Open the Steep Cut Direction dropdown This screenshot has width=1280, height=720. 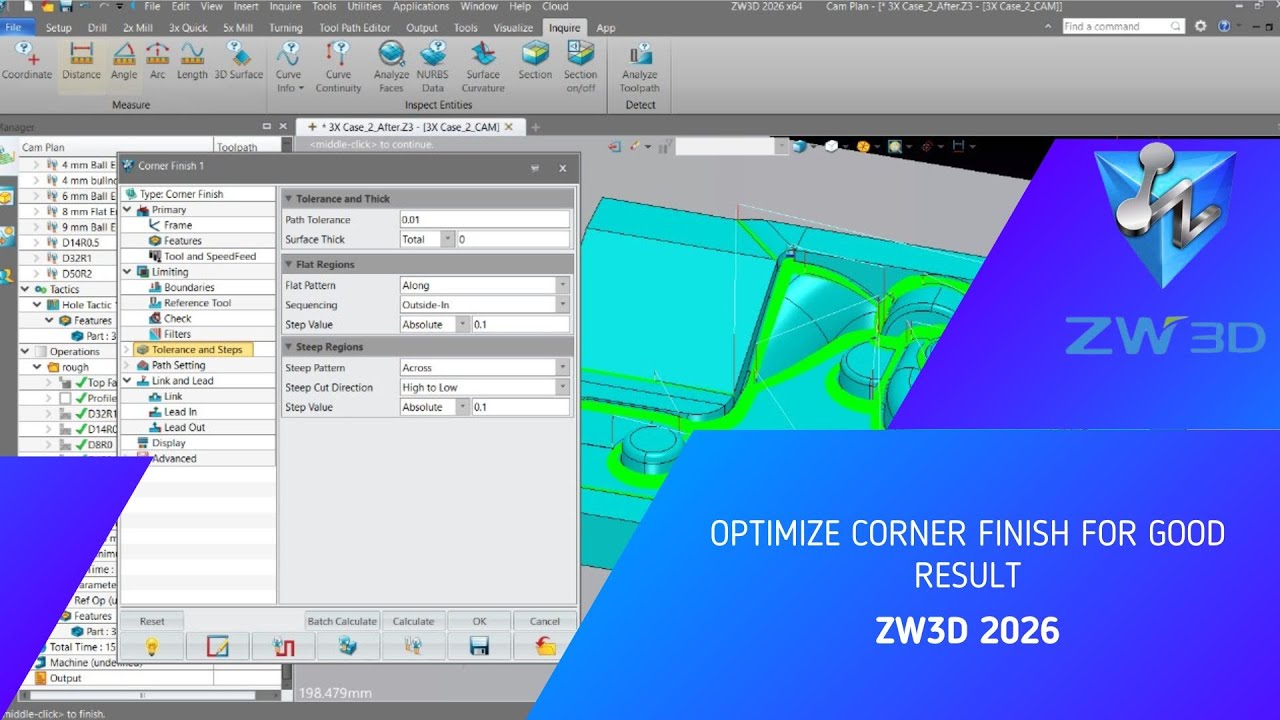click(562, 387)
